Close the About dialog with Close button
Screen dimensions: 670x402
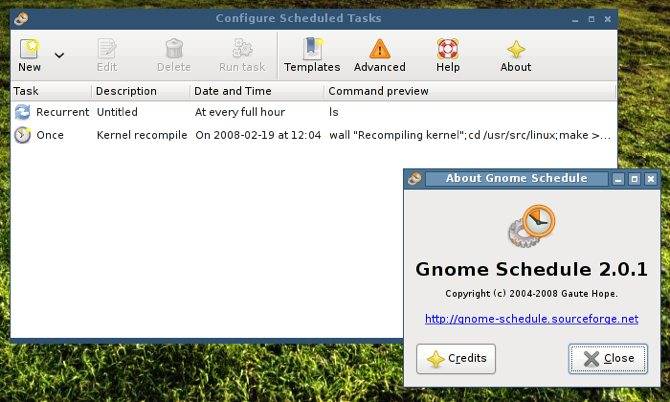(608, 358)
